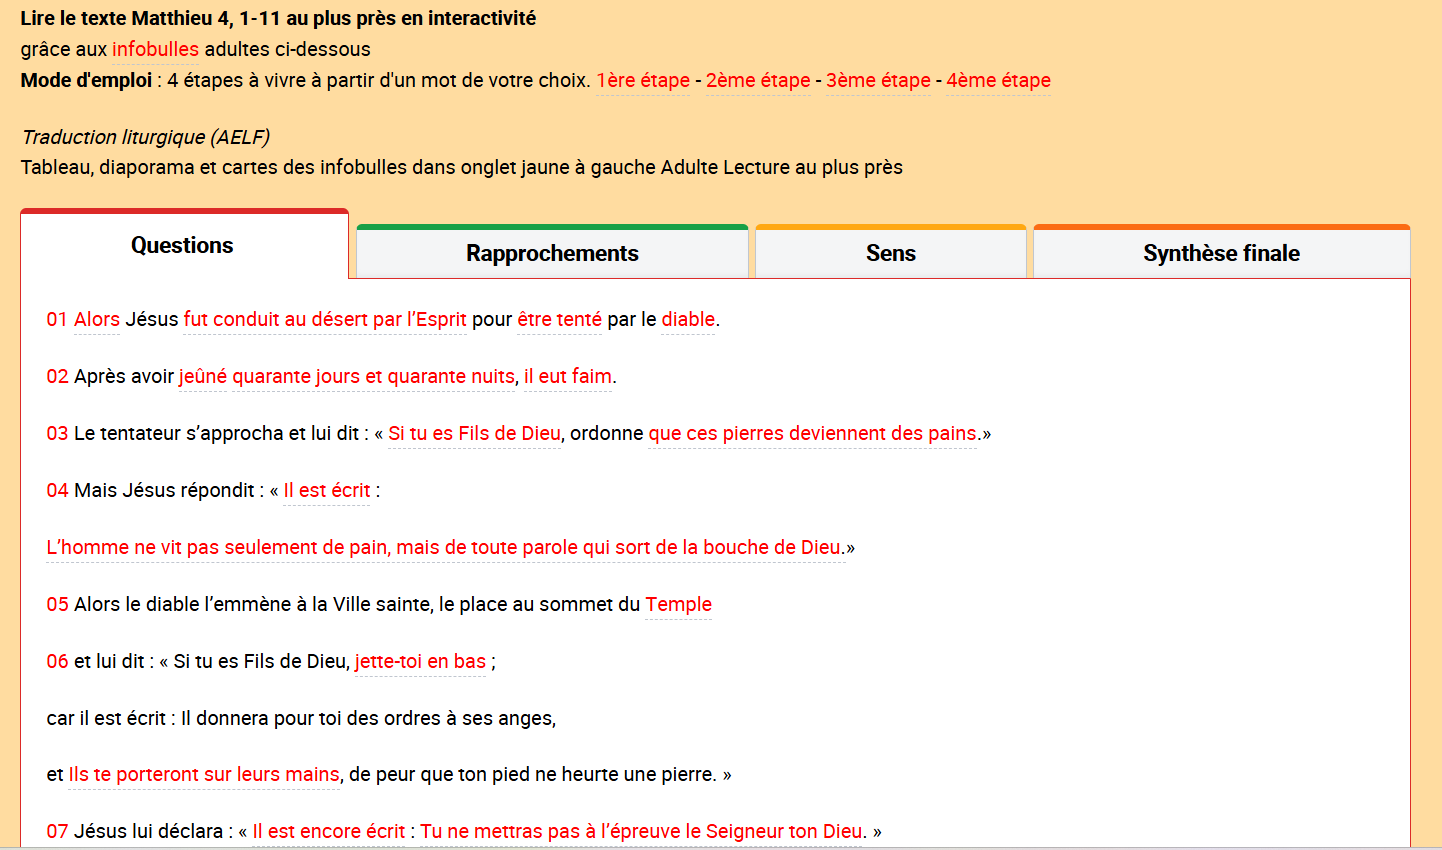Viewport: 1442px width, 850px height.
Task: Open infobulle for fut conduit au désert par l'Esprit
Action: [x=324, y=319]
